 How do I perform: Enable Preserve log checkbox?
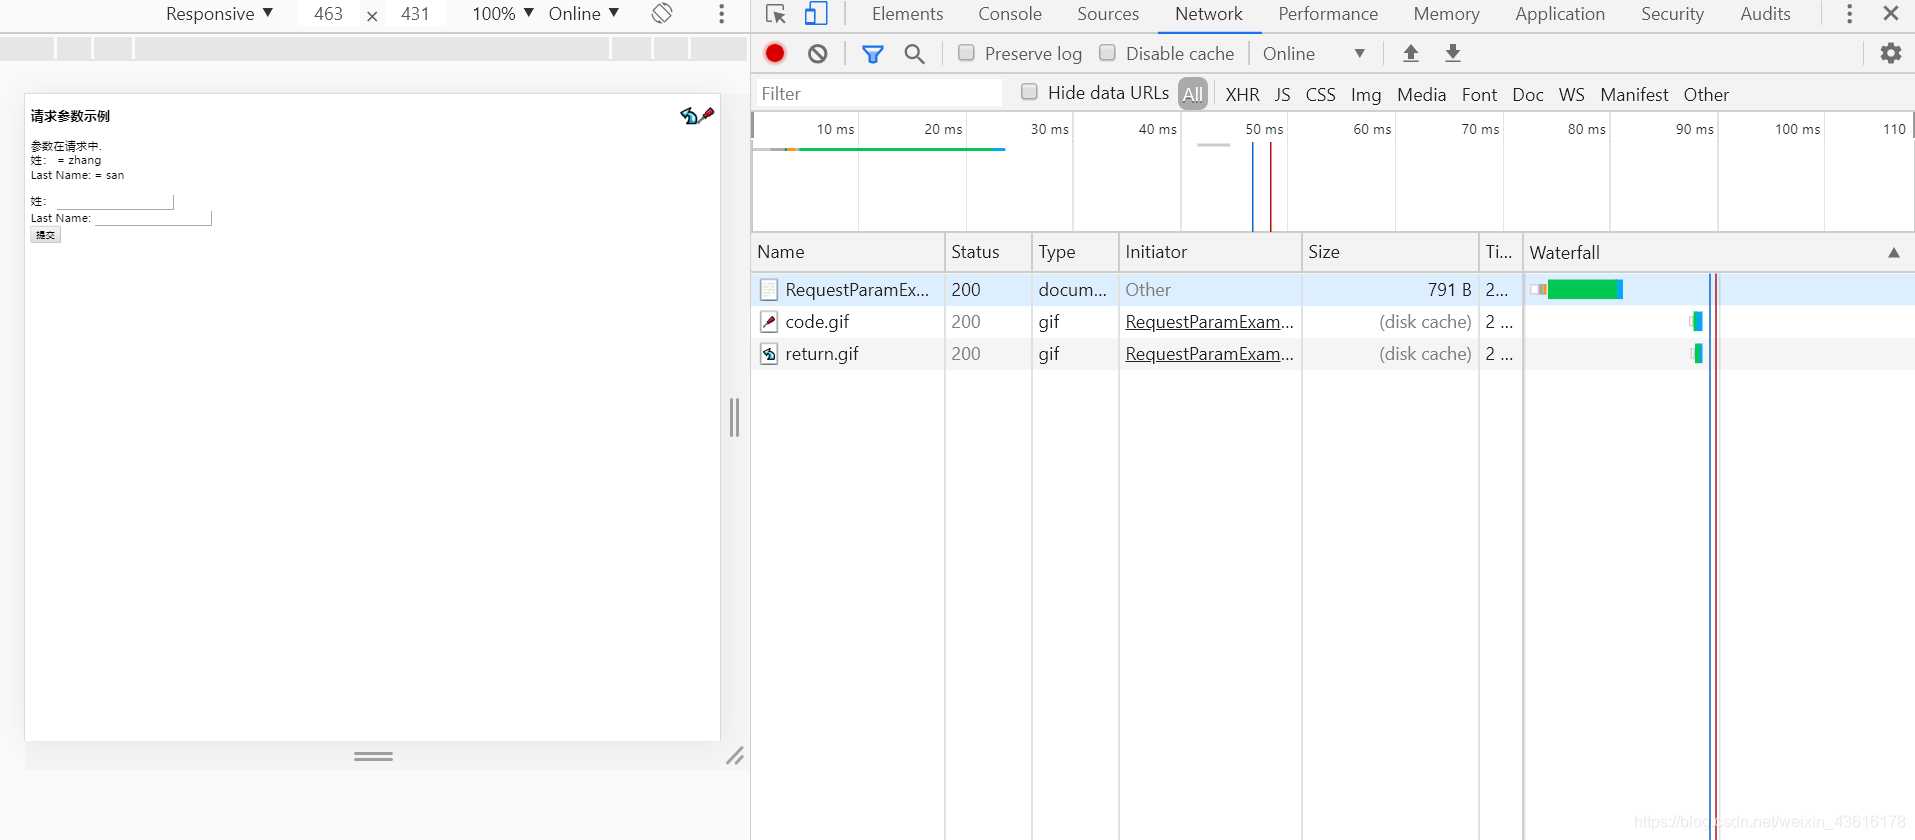(966, 53)
